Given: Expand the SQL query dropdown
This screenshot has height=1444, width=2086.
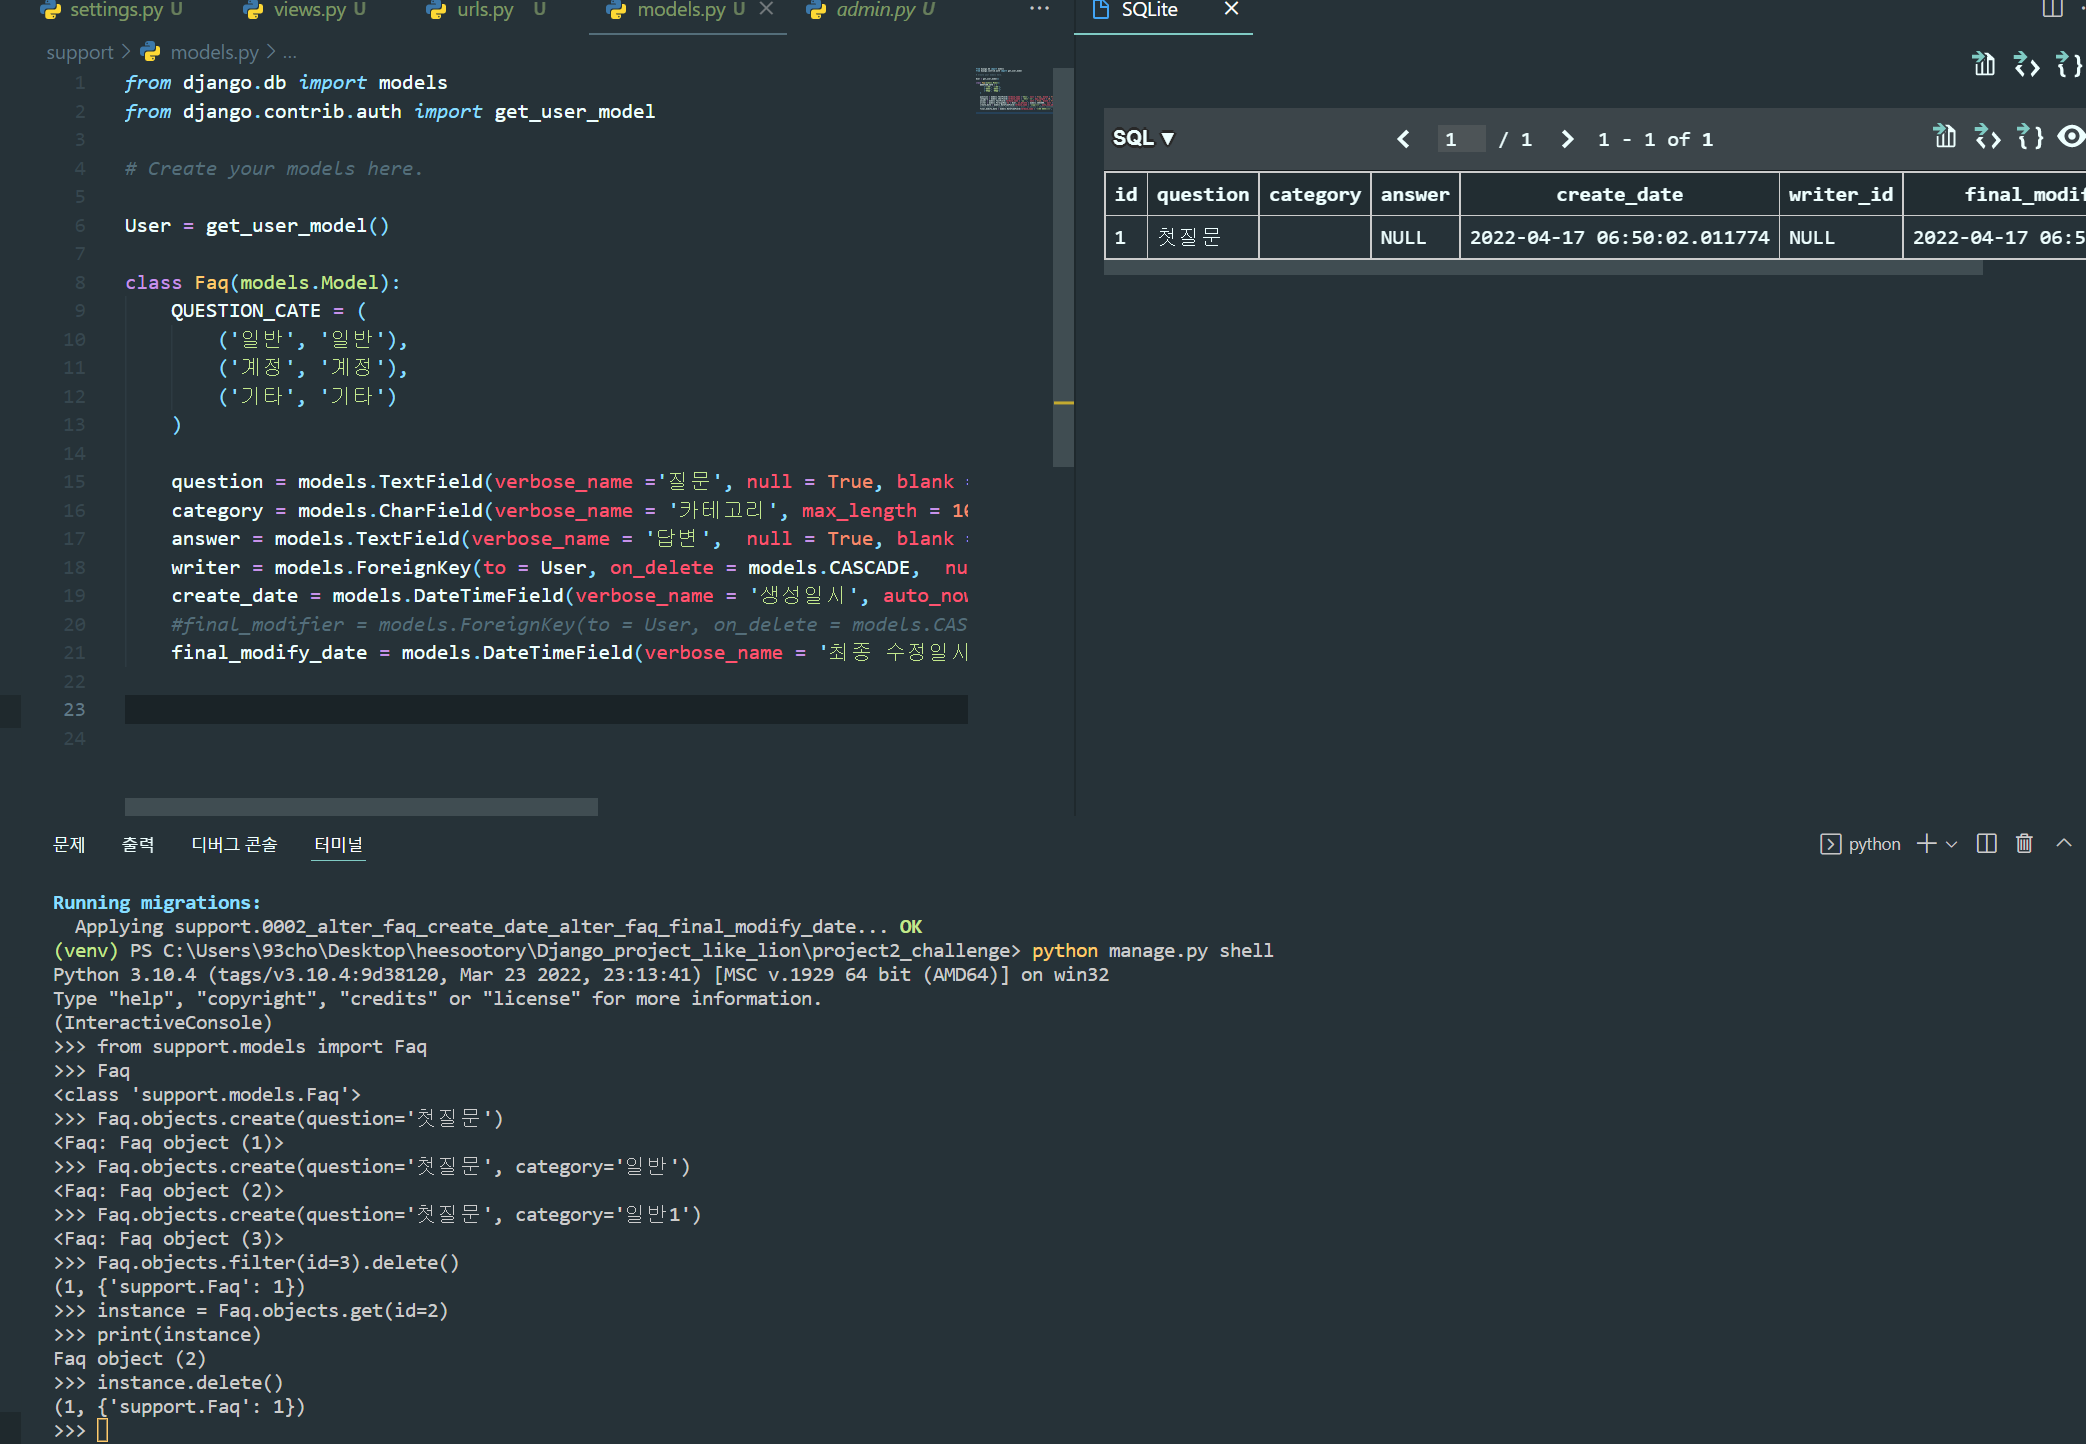Looking at the screenshot, I should pos(1143,138).
